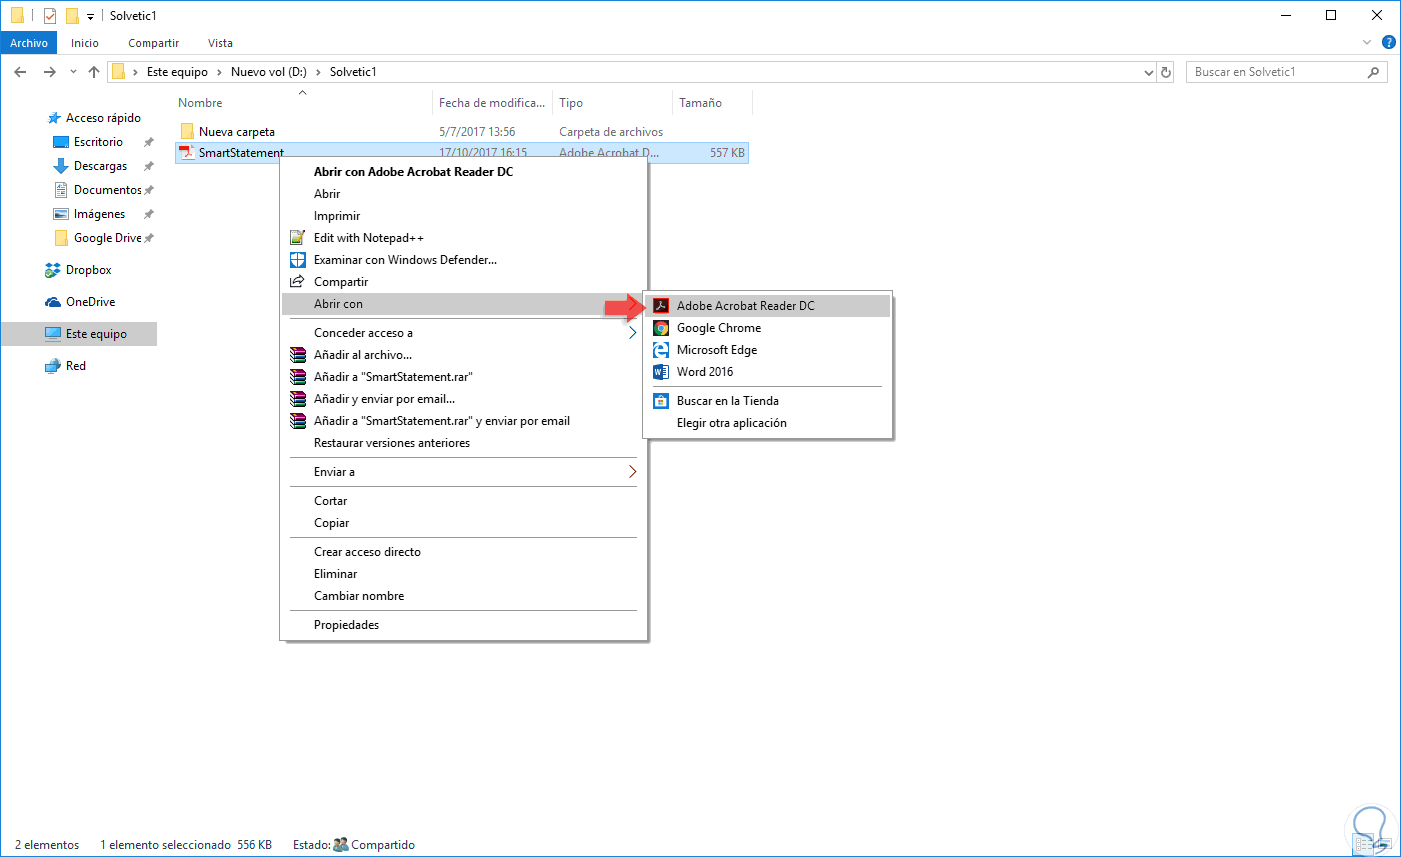This screenshot has width=1401, height=857.
Task: Open the Archivo tab
Action: pyautogui.click(x=29, y=43)
